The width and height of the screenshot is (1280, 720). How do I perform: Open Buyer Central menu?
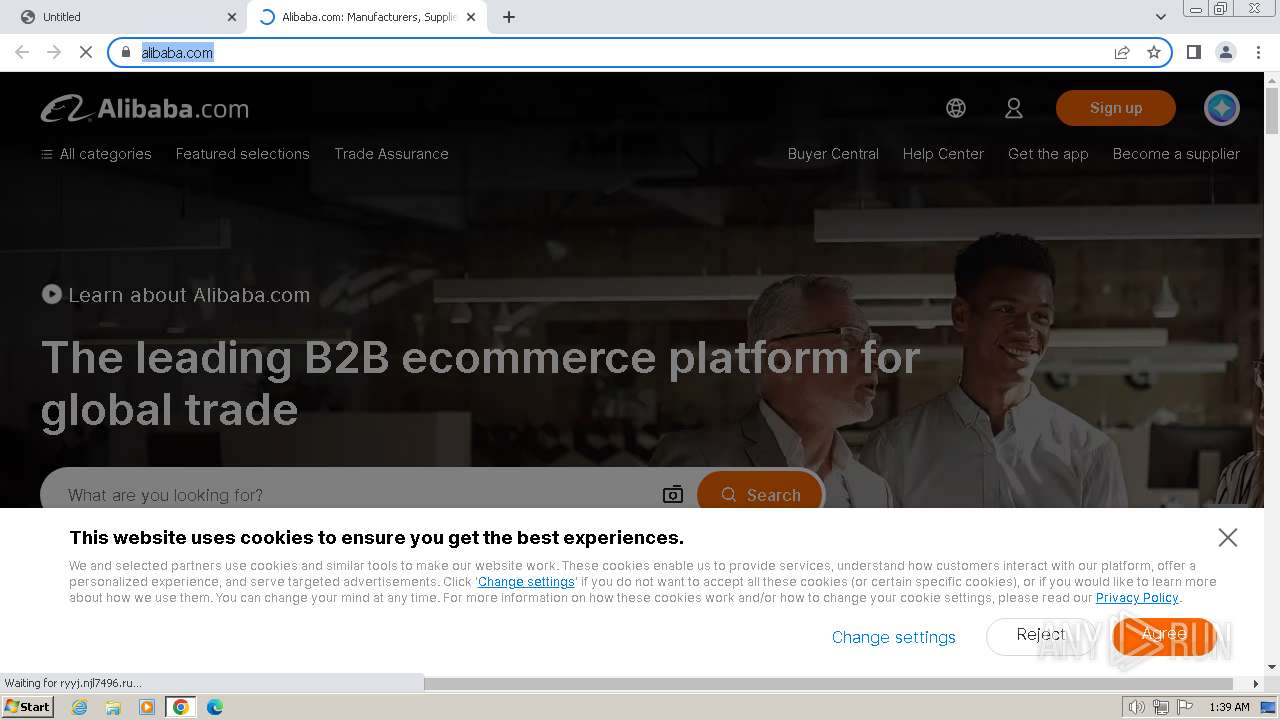pyautogui.click(x=833, y=154)
